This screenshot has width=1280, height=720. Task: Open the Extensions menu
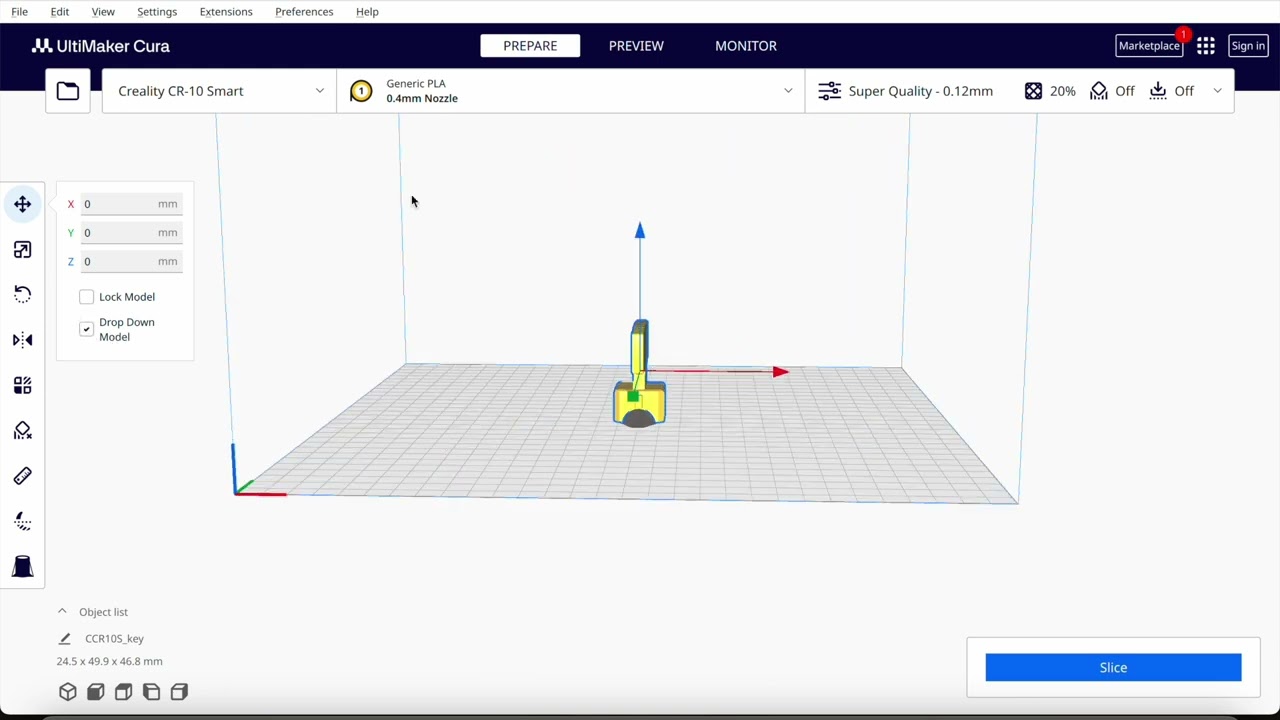point(226,12)
